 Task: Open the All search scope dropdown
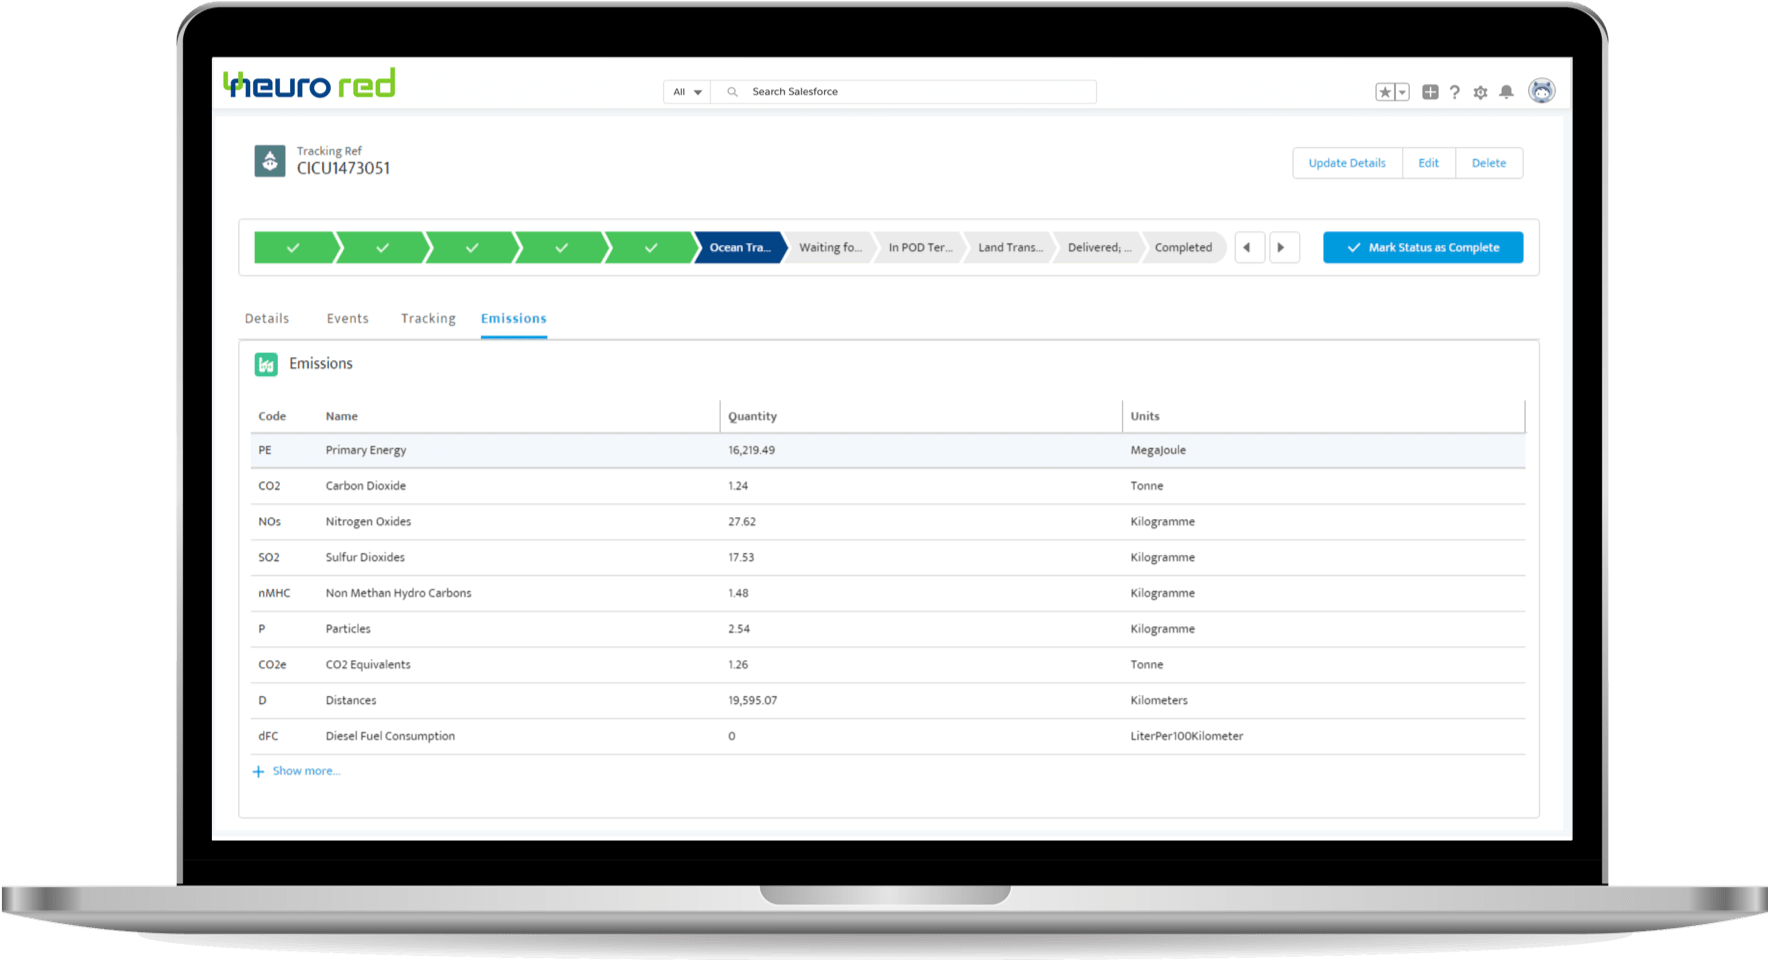coord(687,92)
